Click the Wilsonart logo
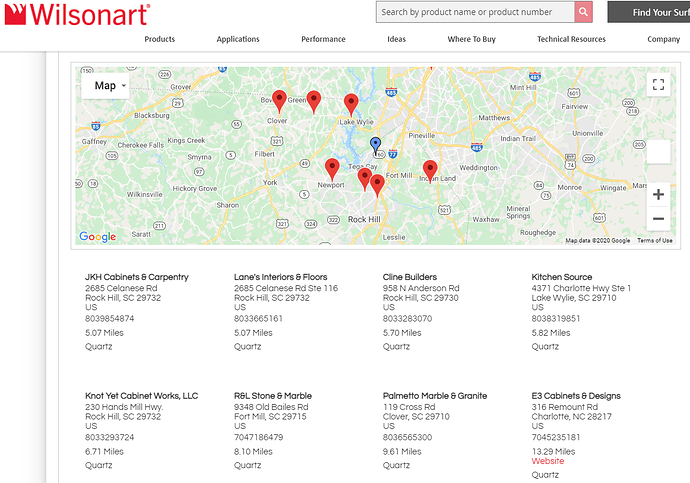The height and width of the screenshot is (483, 690). point(77,14)
